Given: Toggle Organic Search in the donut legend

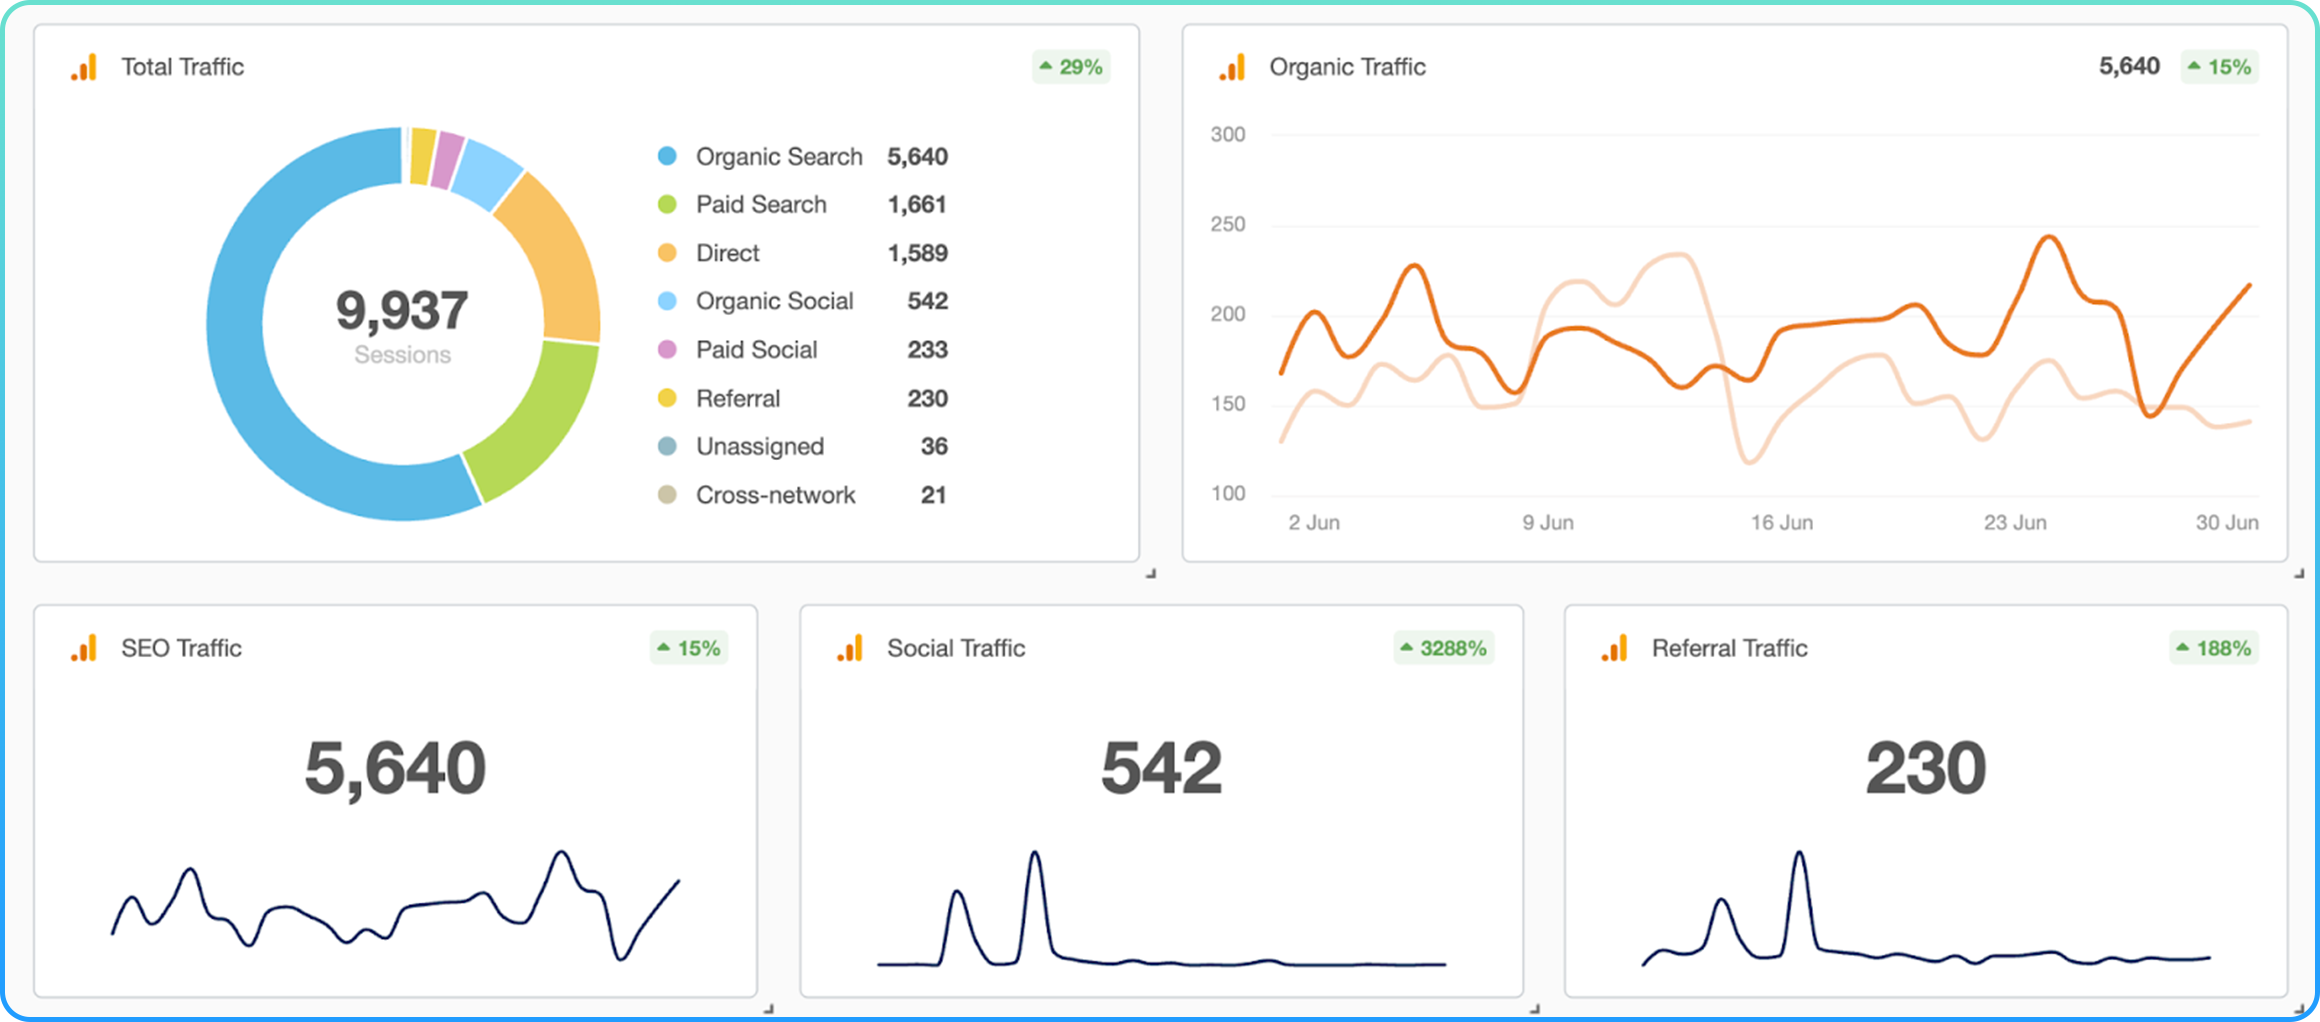Looking at the screenshot, I should (778, 157).
